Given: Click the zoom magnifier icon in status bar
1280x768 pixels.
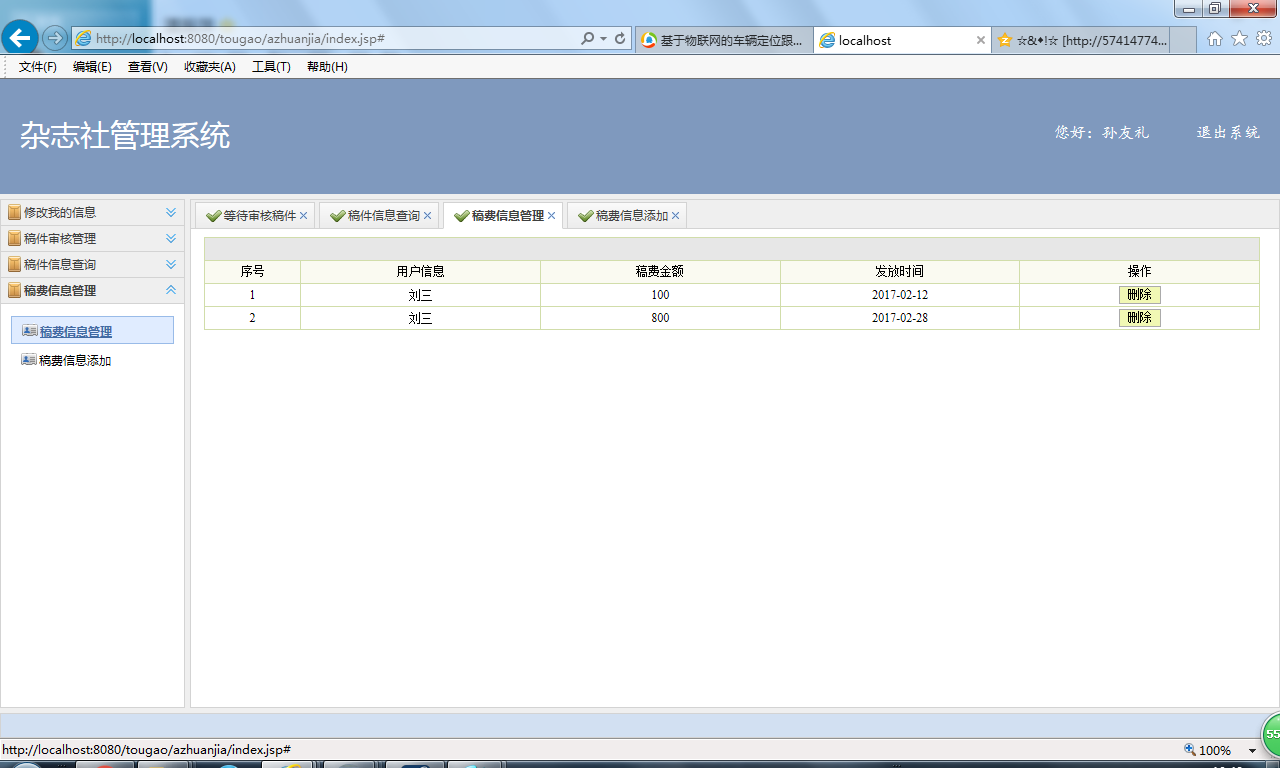Looking at the screenshot, I should click(1190, 749).
